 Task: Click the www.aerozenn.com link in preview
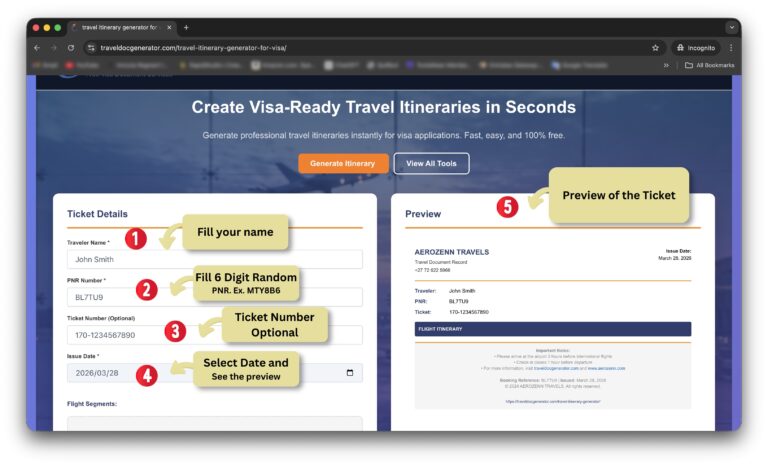click(x=606, y=368)
